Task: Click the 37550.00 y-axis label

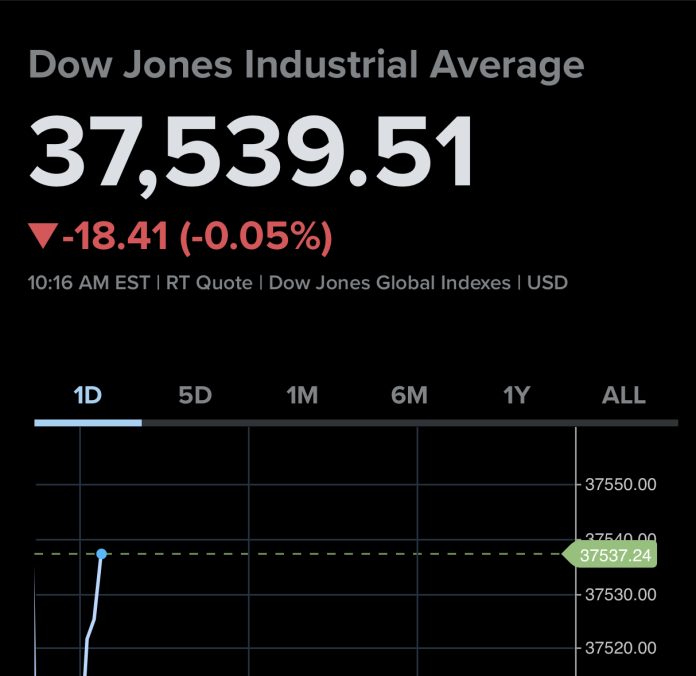Action: pos(620,485)
